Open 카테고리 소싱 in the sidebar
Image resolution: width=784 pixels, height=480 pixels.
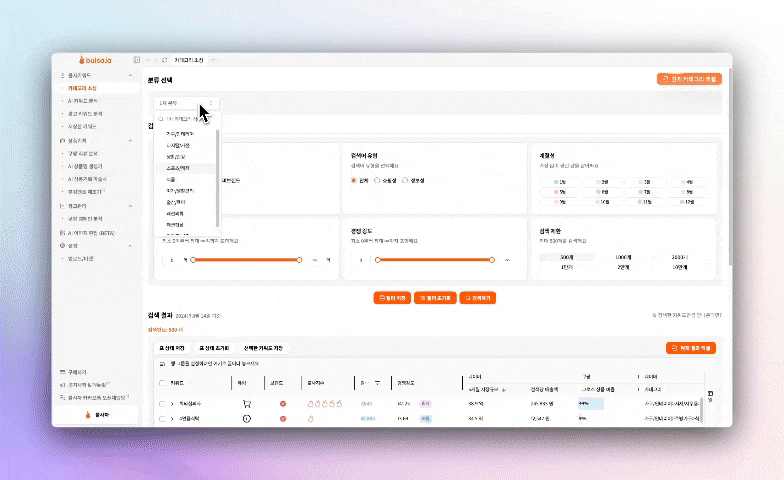96,88
